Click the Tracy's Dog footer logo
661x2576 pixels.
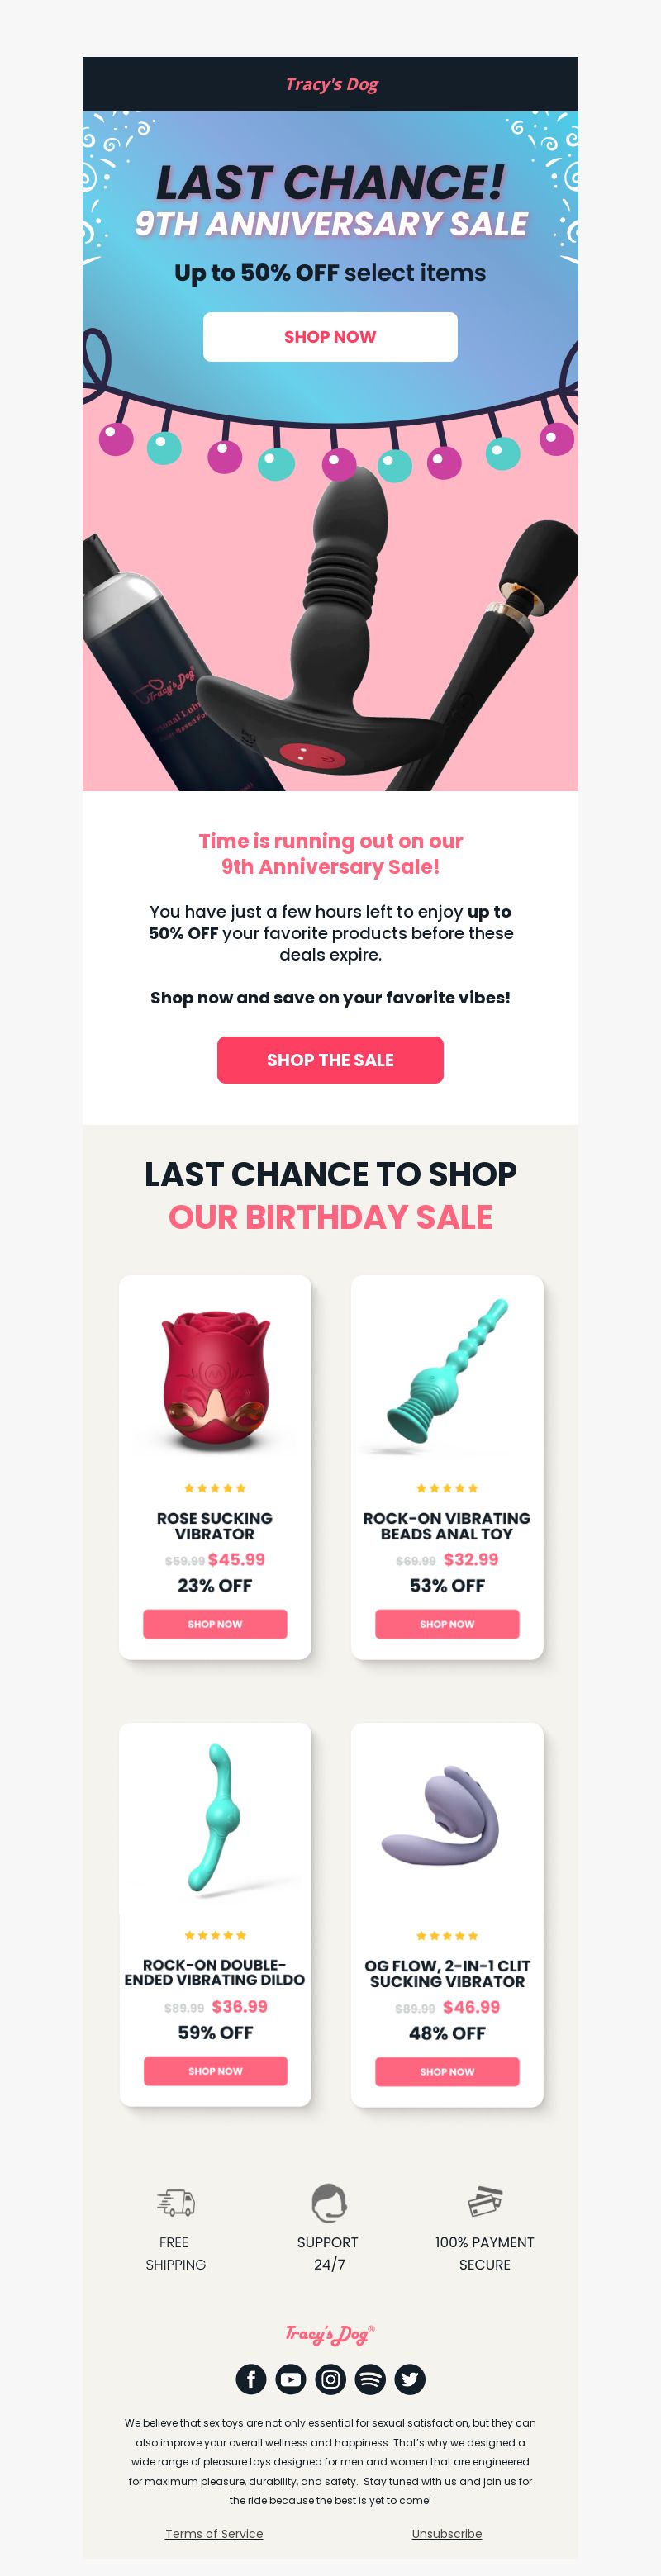330,2334
